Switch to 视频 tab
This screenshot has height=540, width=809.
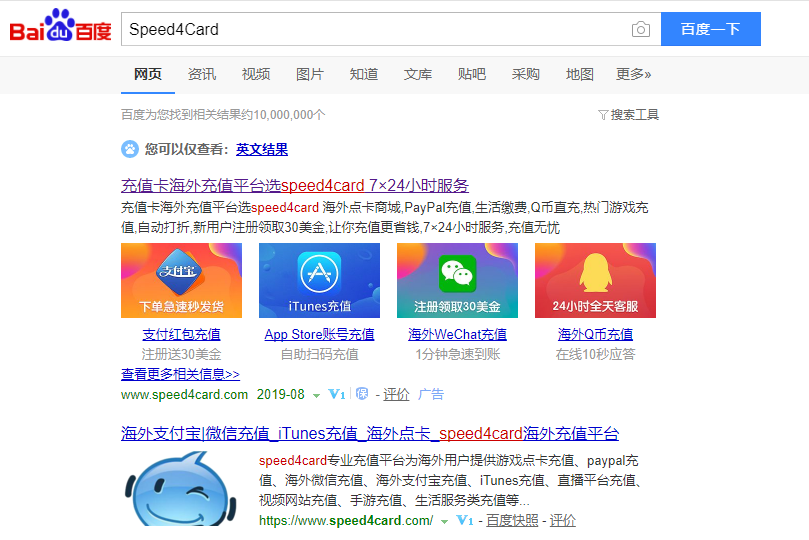pyautogui.click(x=256, y=74)
